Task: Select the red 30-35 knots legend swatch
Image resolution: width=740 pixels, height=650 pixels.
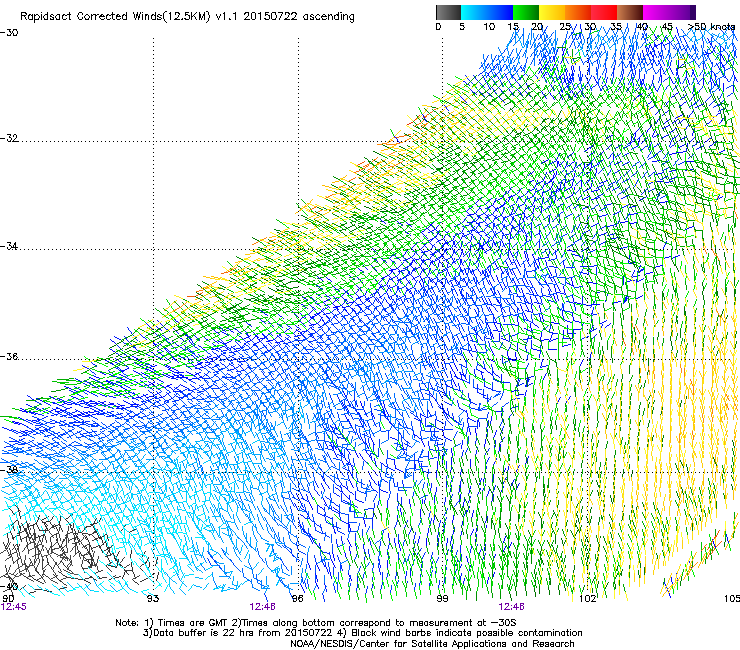Action: pyautogui.click(x=604, y=12)
